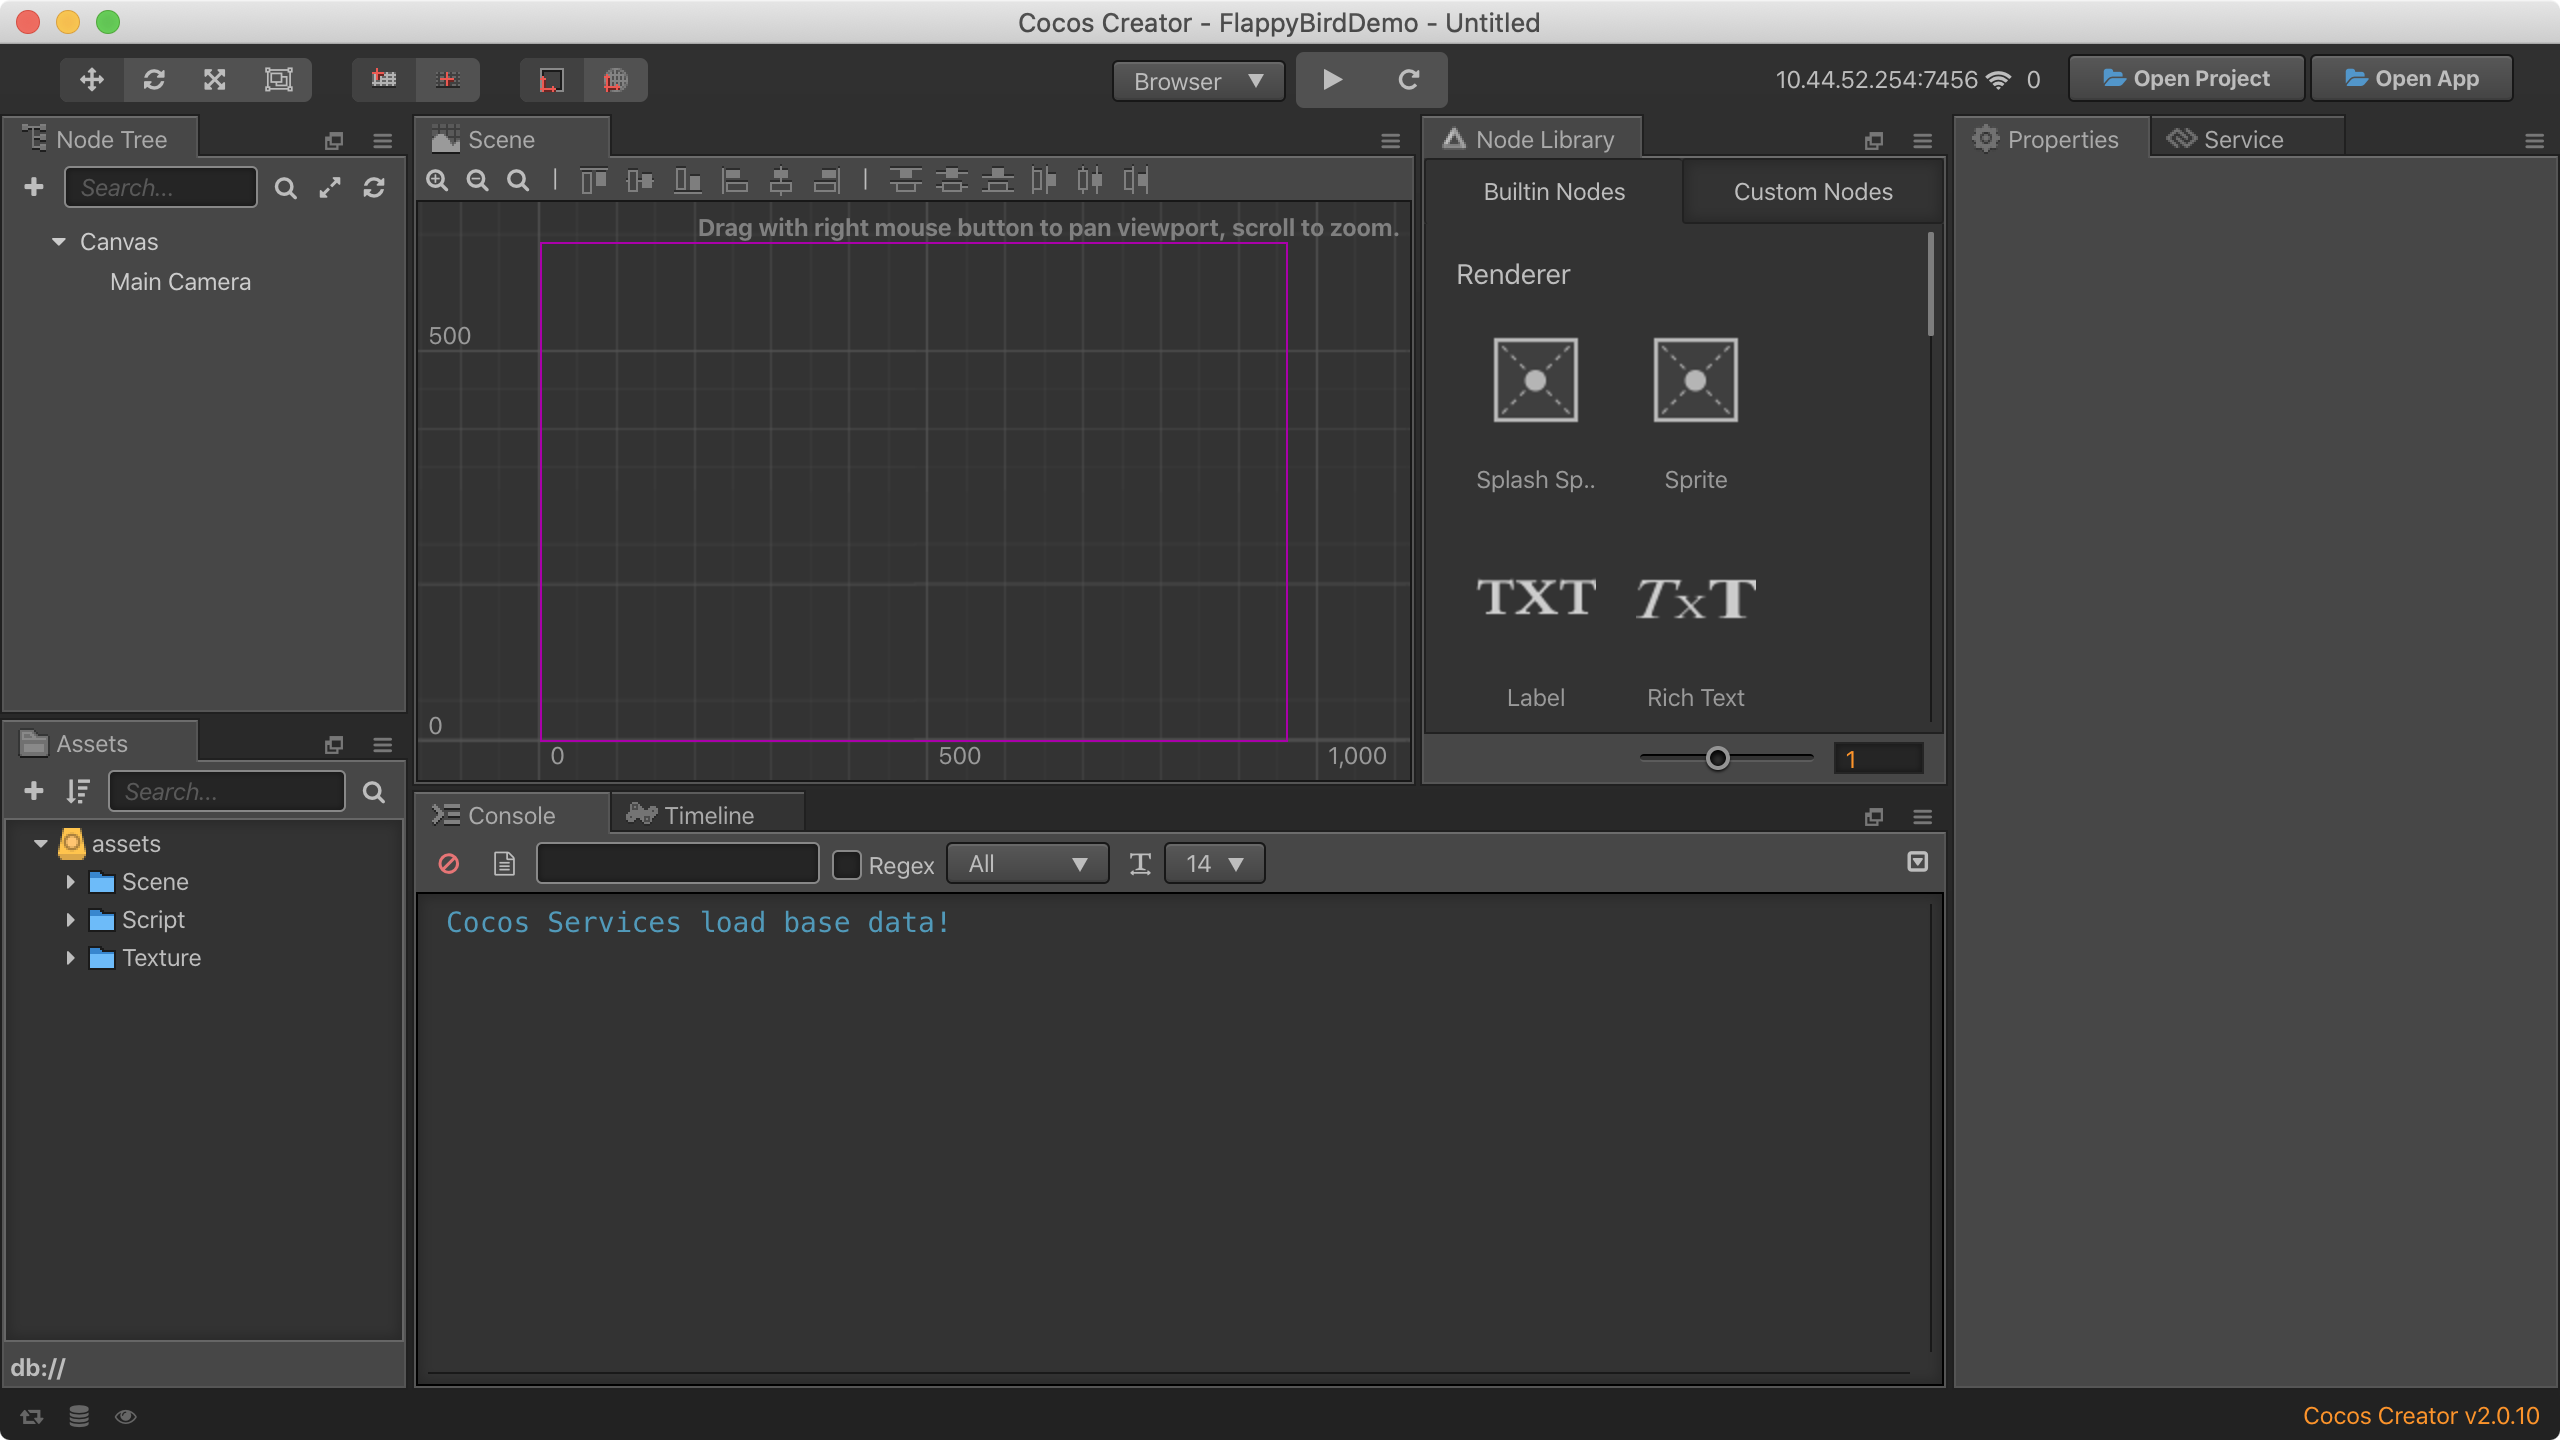Open the Node Tree panel menu
The width and height of the screenshot is (2560, 1440).
coord(382,141)
